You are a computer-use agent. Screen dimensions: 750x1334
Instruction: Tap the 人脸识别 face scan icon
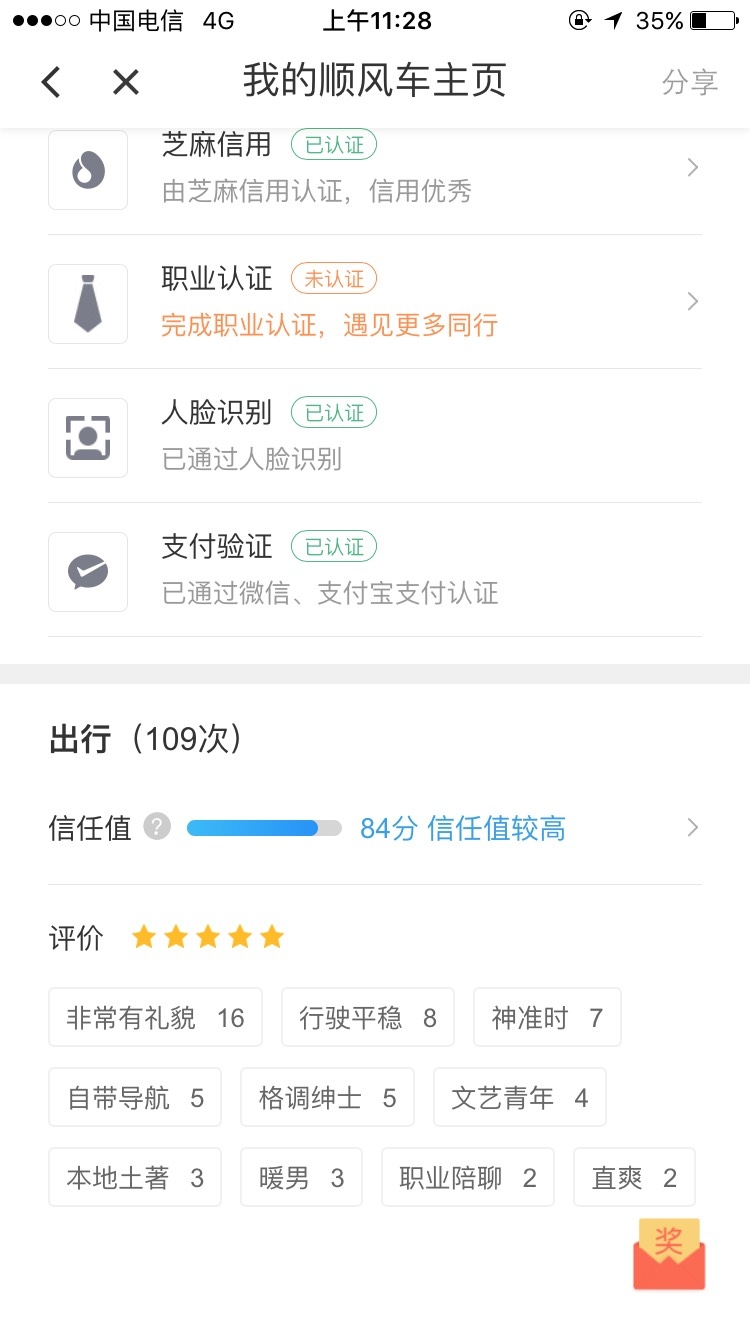click(x=88, y=437)
